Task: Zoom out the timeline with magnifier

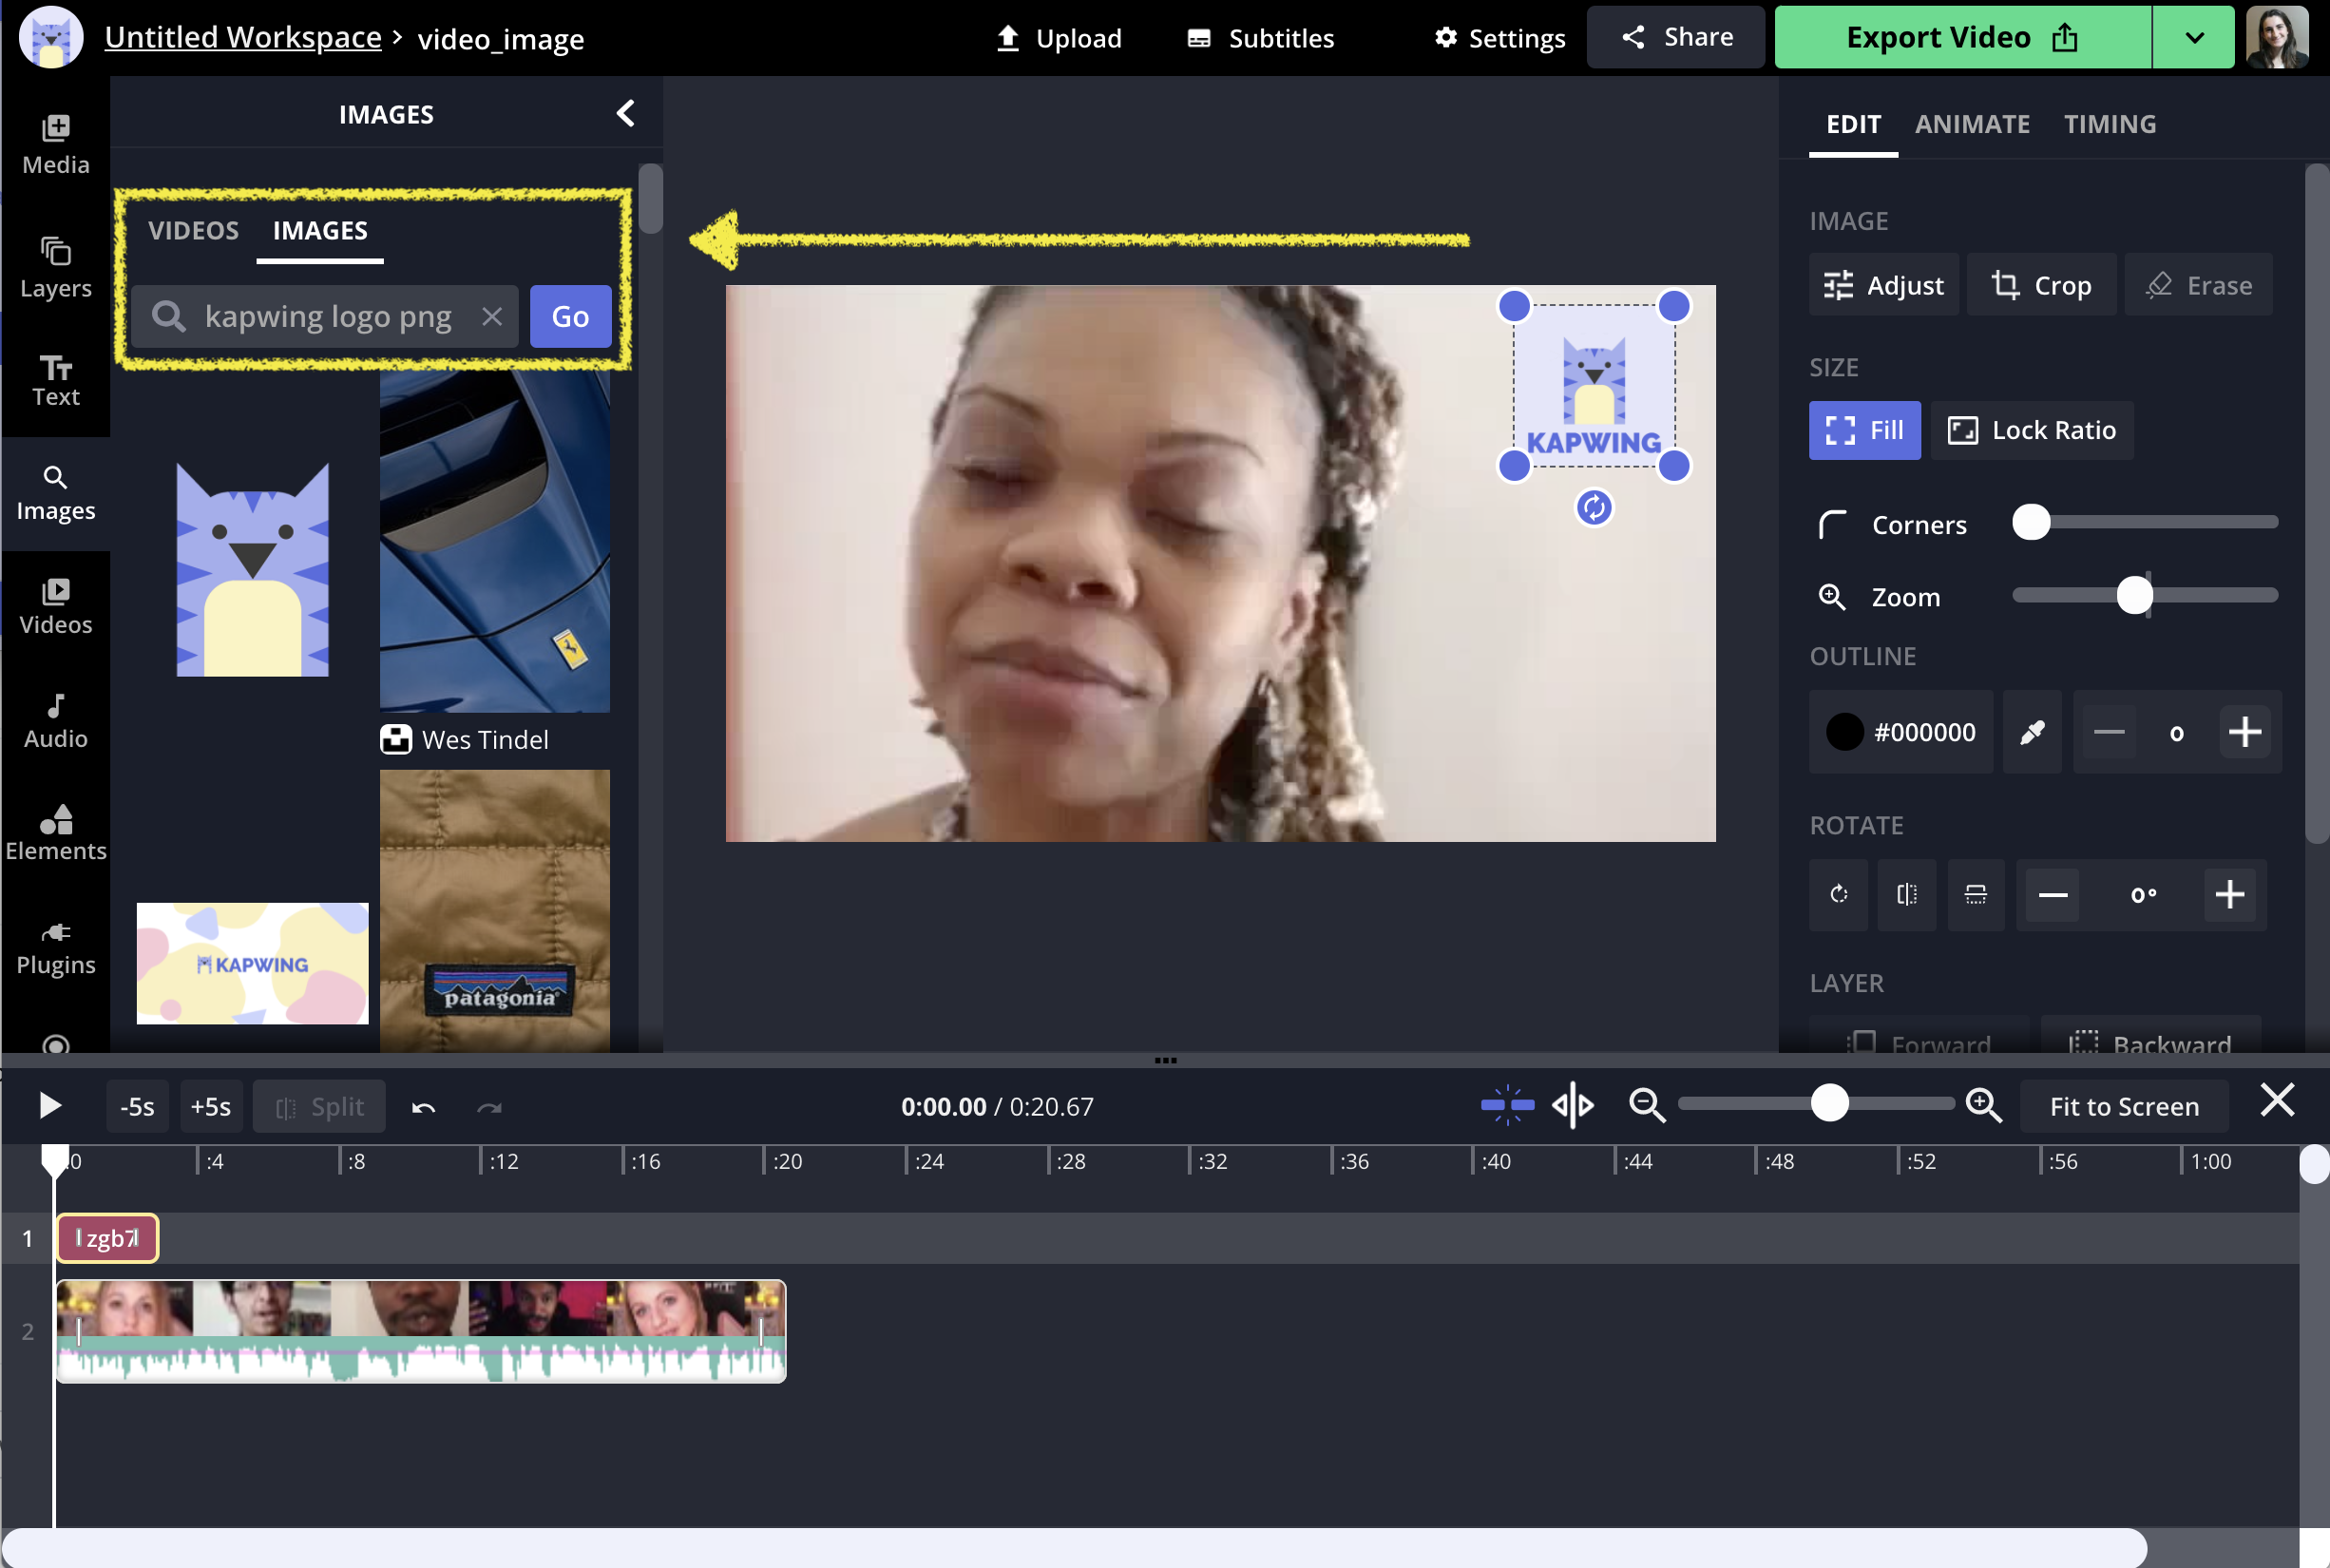Action: tap(1646, 1105)
